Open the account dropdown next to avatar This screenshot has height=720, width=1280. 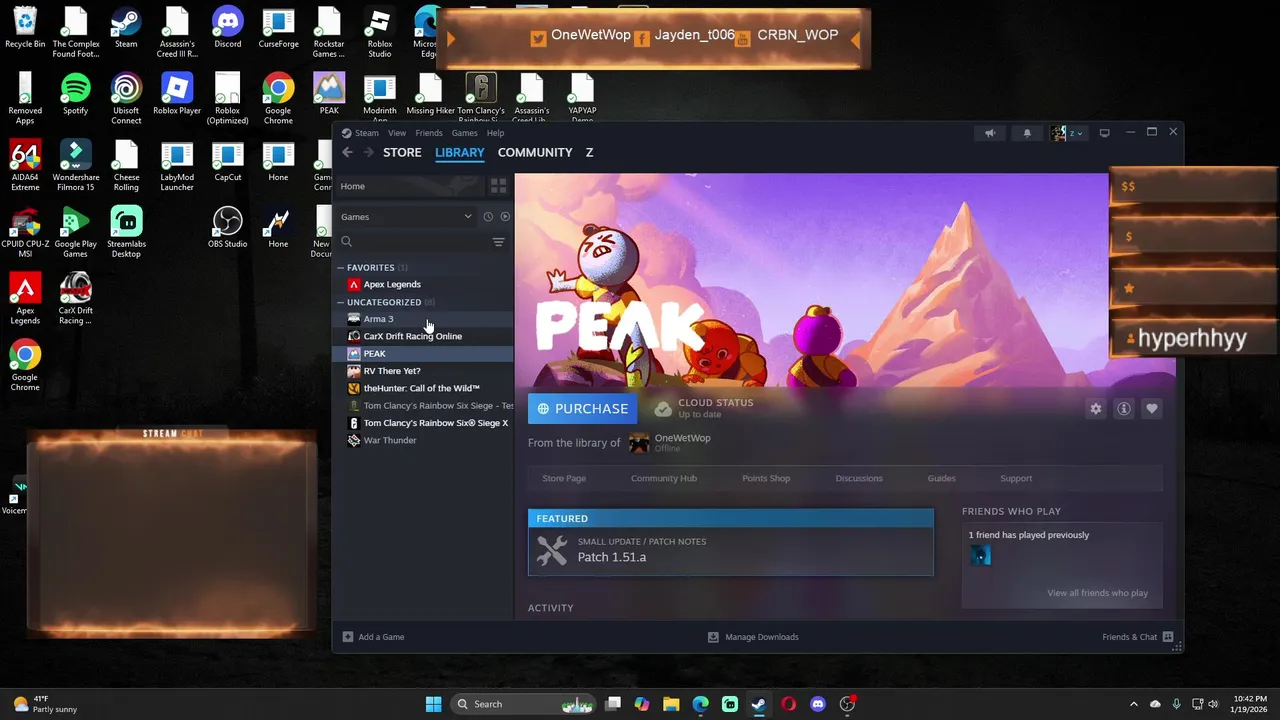point(1077,133)
